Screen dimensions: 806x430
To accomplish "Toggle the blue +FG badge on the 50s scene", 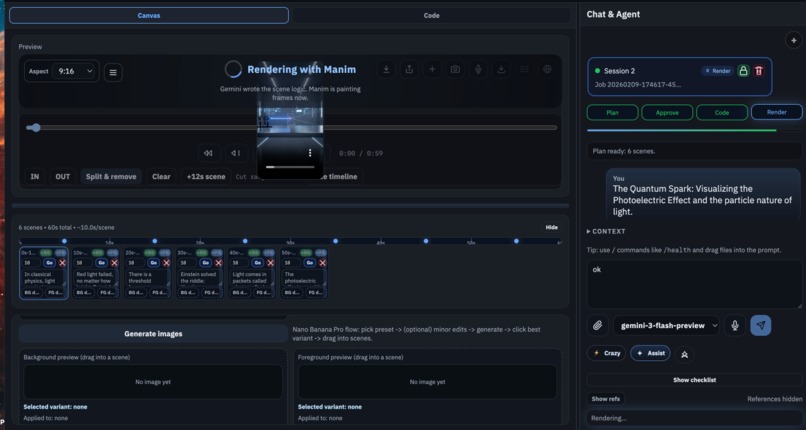I will [321, 253].
